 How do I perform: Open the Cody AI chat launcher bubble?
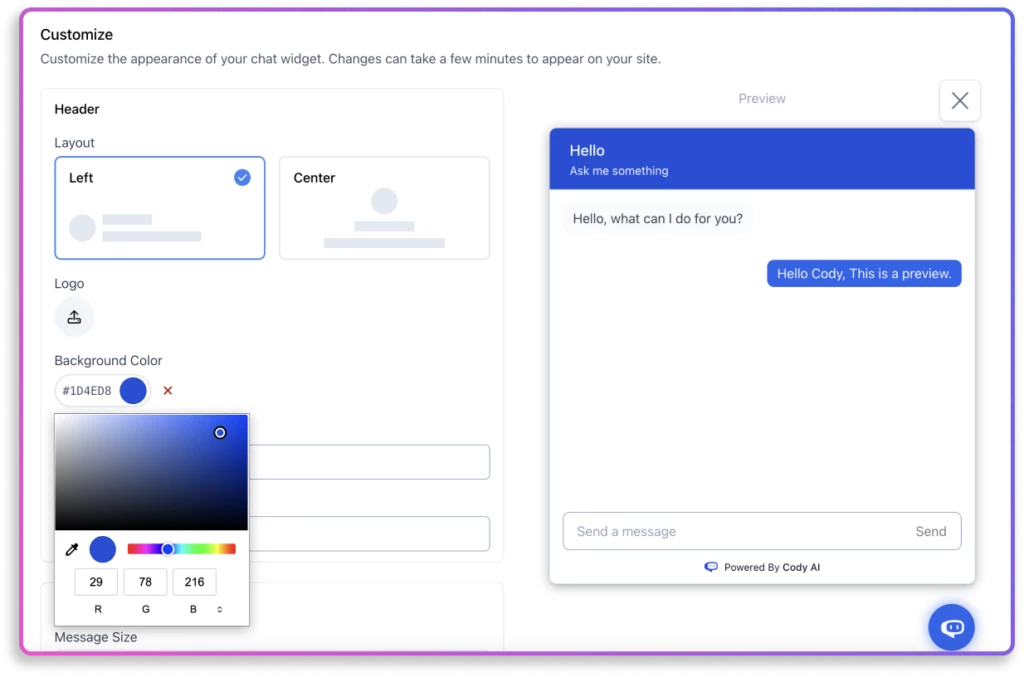(x=951, y=627)
